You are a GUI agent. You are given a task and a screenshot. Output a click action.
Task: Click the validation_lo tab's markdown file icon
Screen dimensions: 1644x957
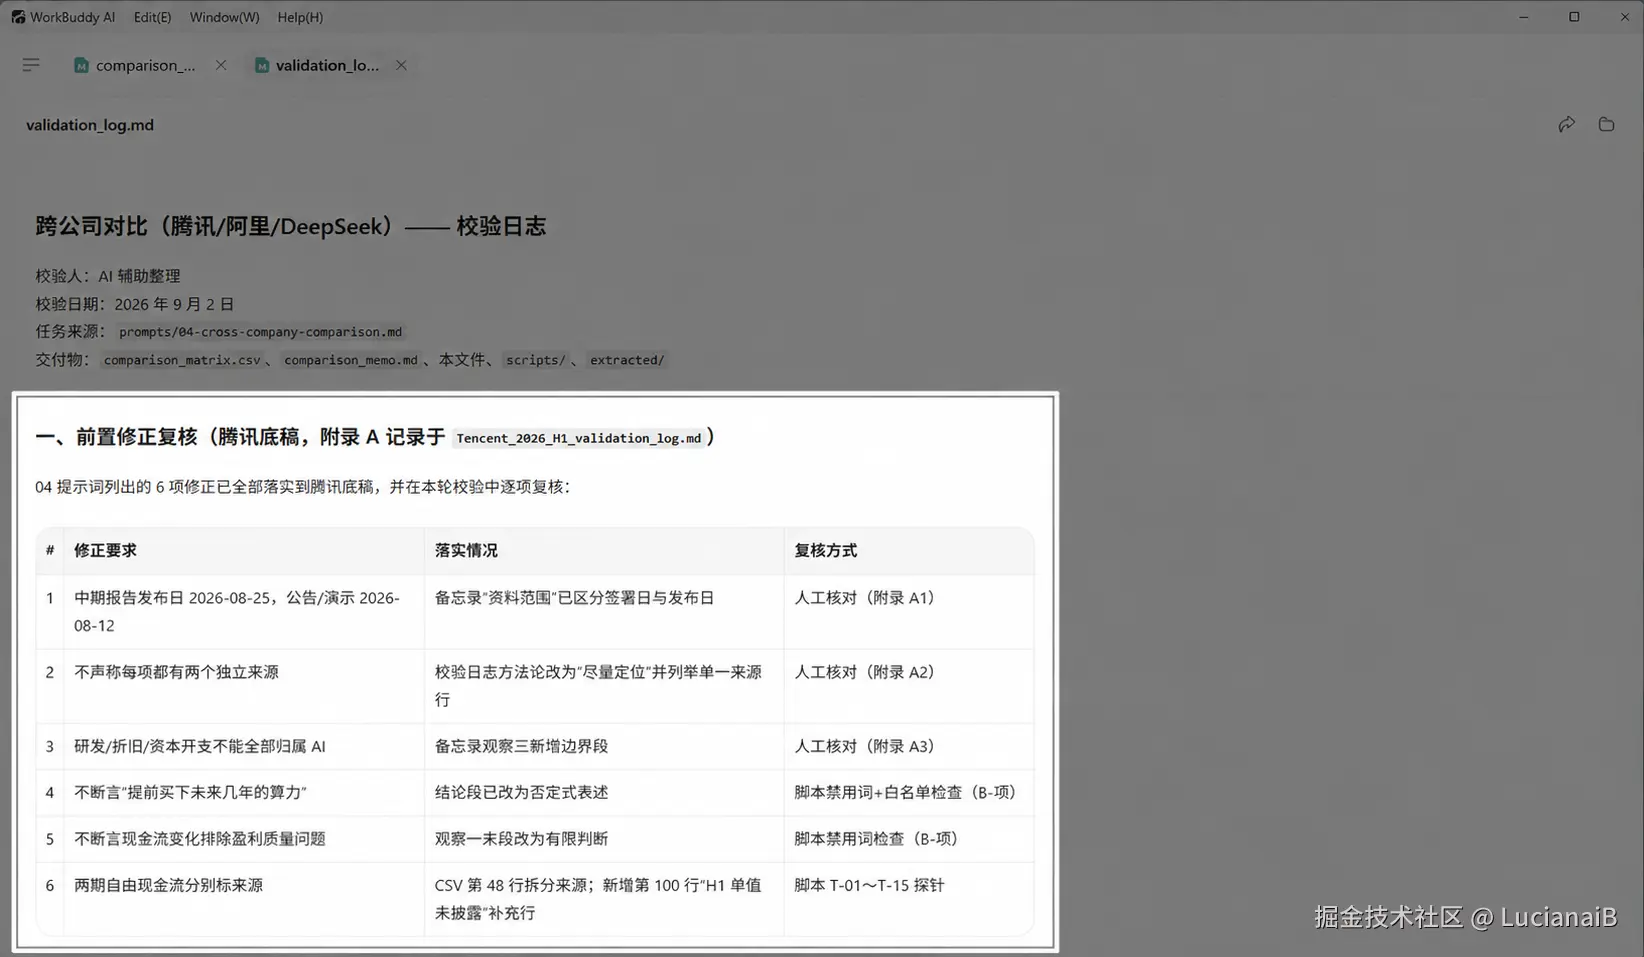pos(262,65)
